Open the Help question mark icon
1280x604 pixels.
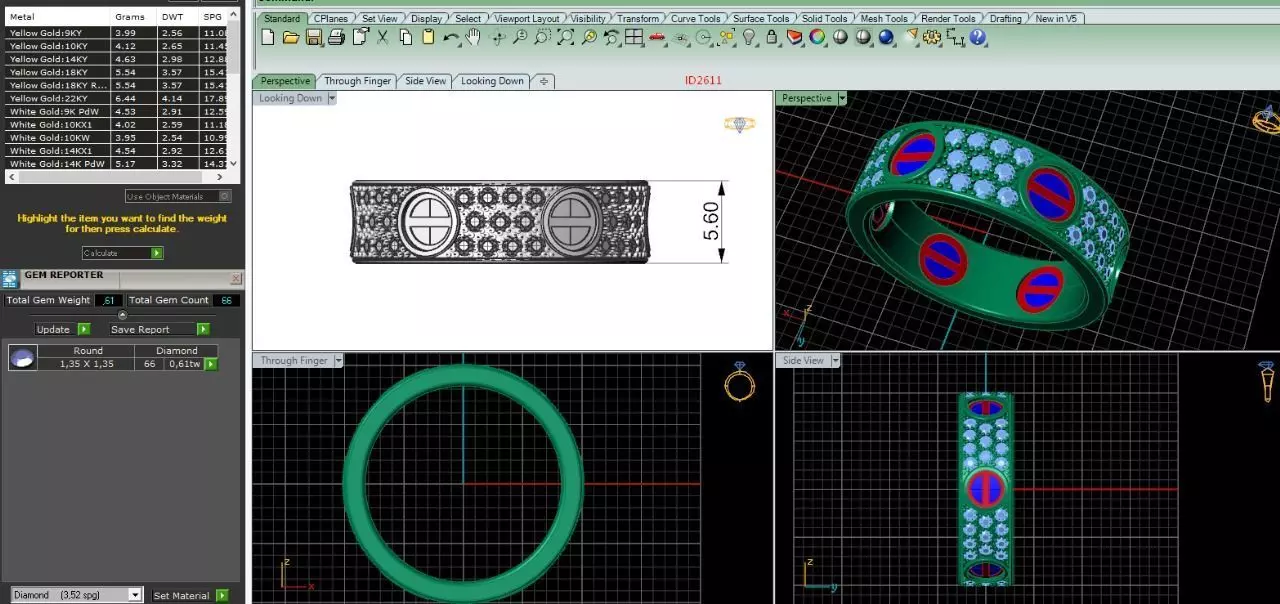[x=978, y=37]
